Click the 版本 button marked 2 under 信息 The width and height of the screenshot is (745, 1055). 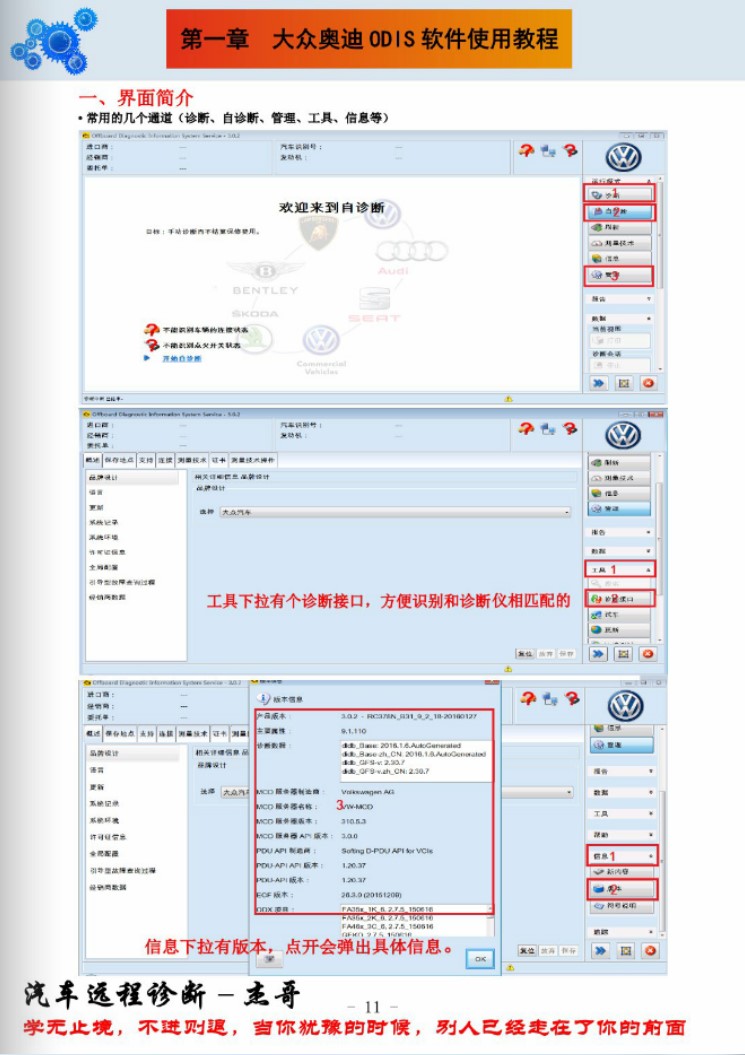[x=620, y=887]
